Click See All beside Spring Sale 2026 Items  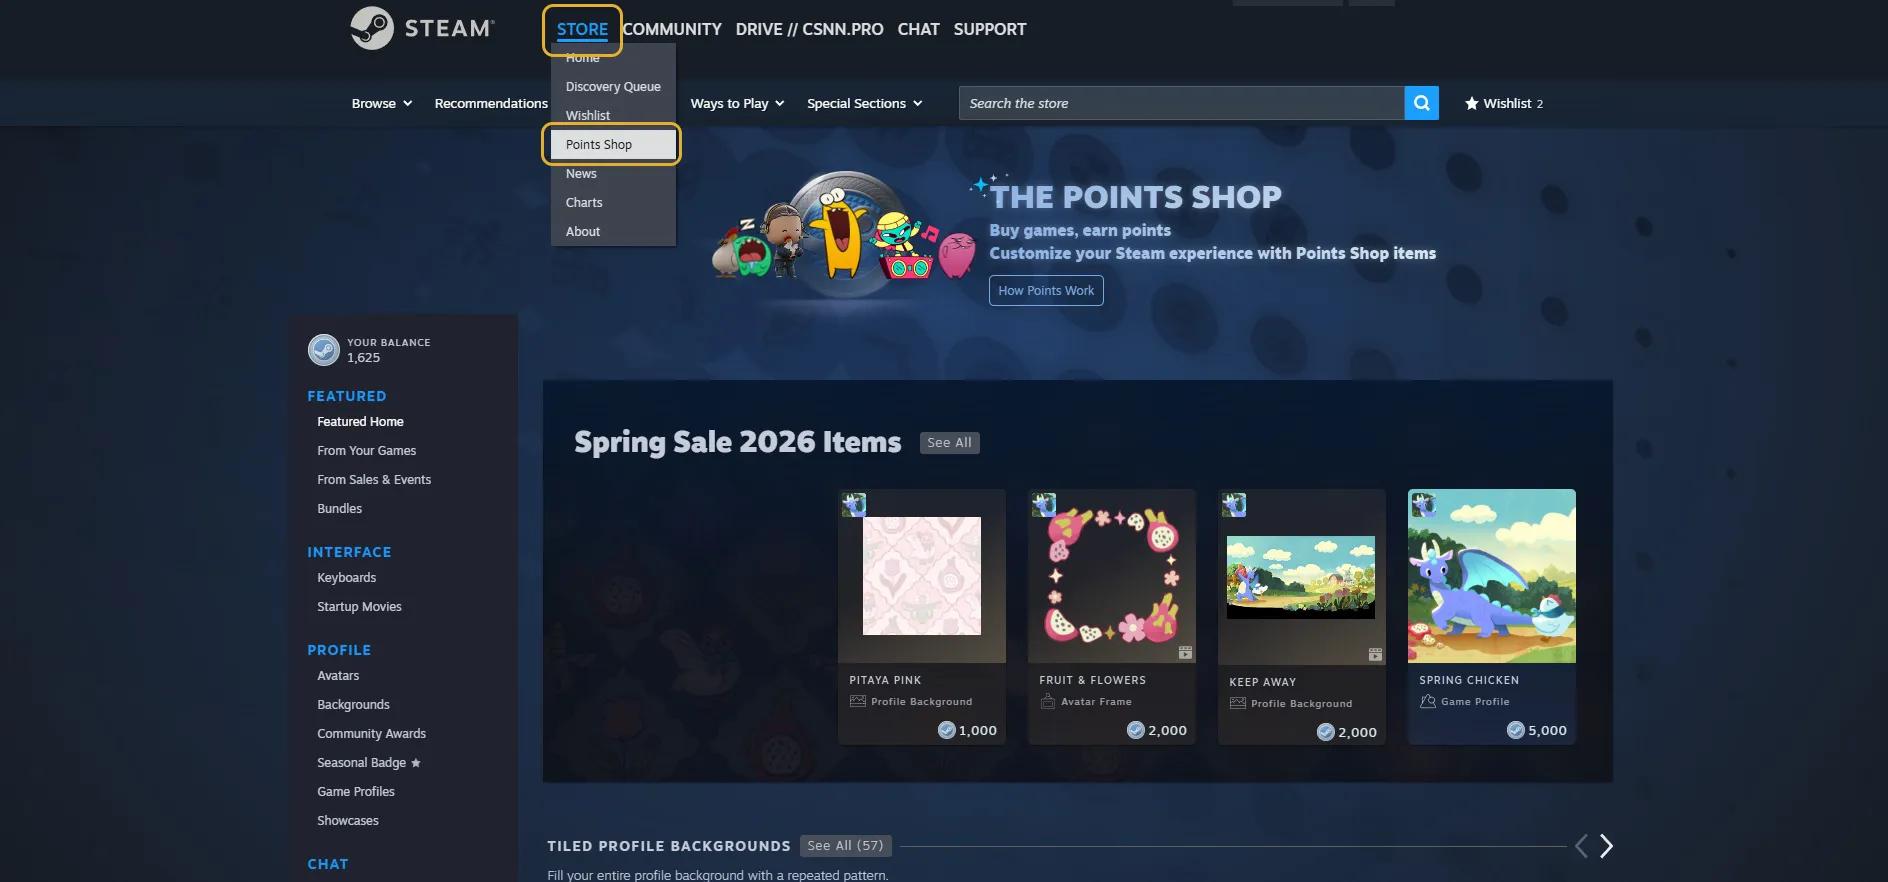[949, 442]
